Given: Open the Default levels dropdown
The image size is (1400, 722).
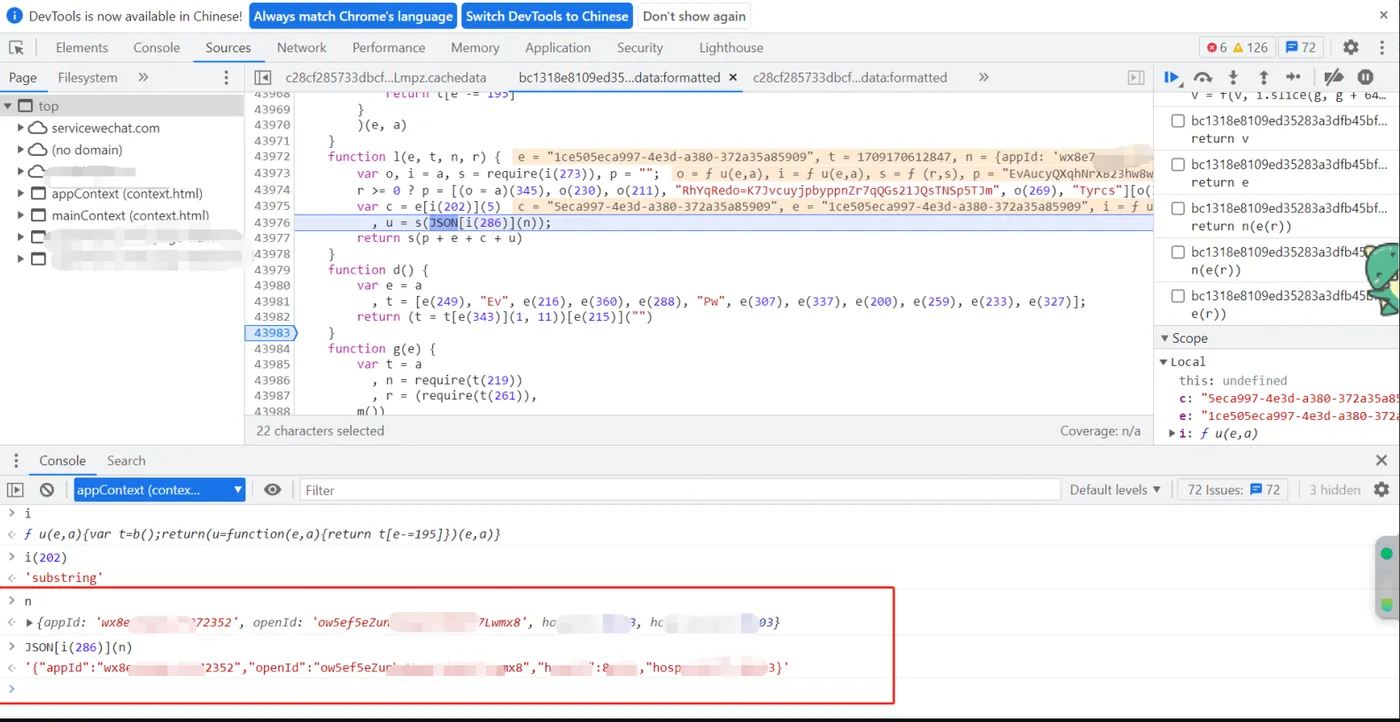Looking at the screenshot, I should [x=1115, y=490].
